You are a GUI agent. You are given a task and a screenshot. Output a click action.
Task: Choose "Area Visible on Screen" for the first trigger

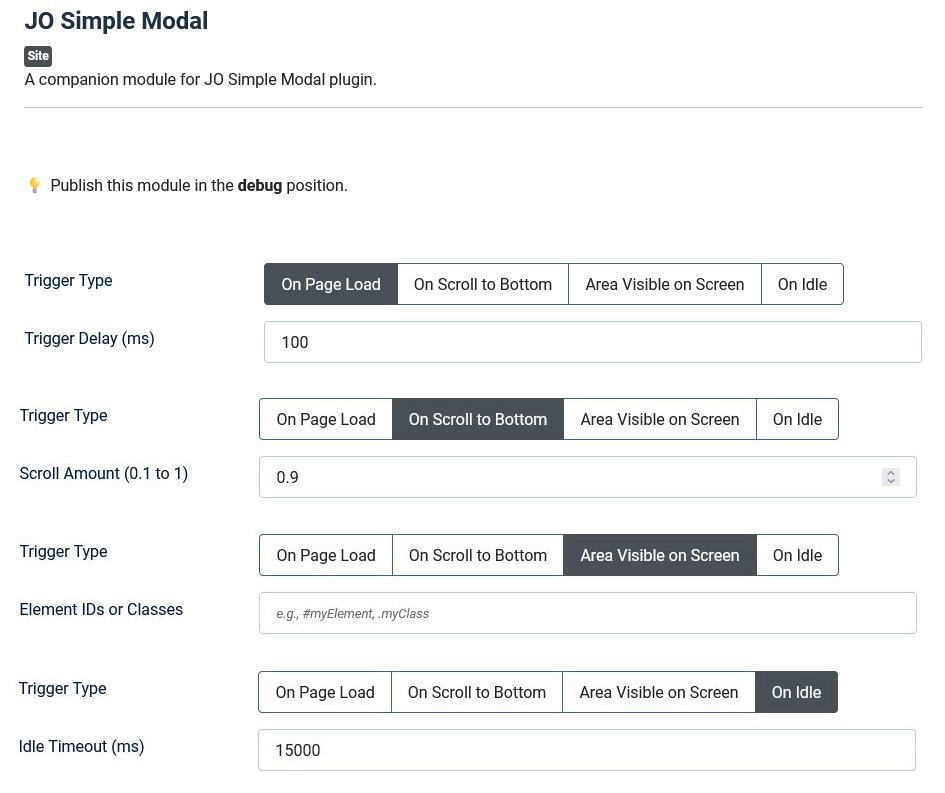[x=664, y=284]
